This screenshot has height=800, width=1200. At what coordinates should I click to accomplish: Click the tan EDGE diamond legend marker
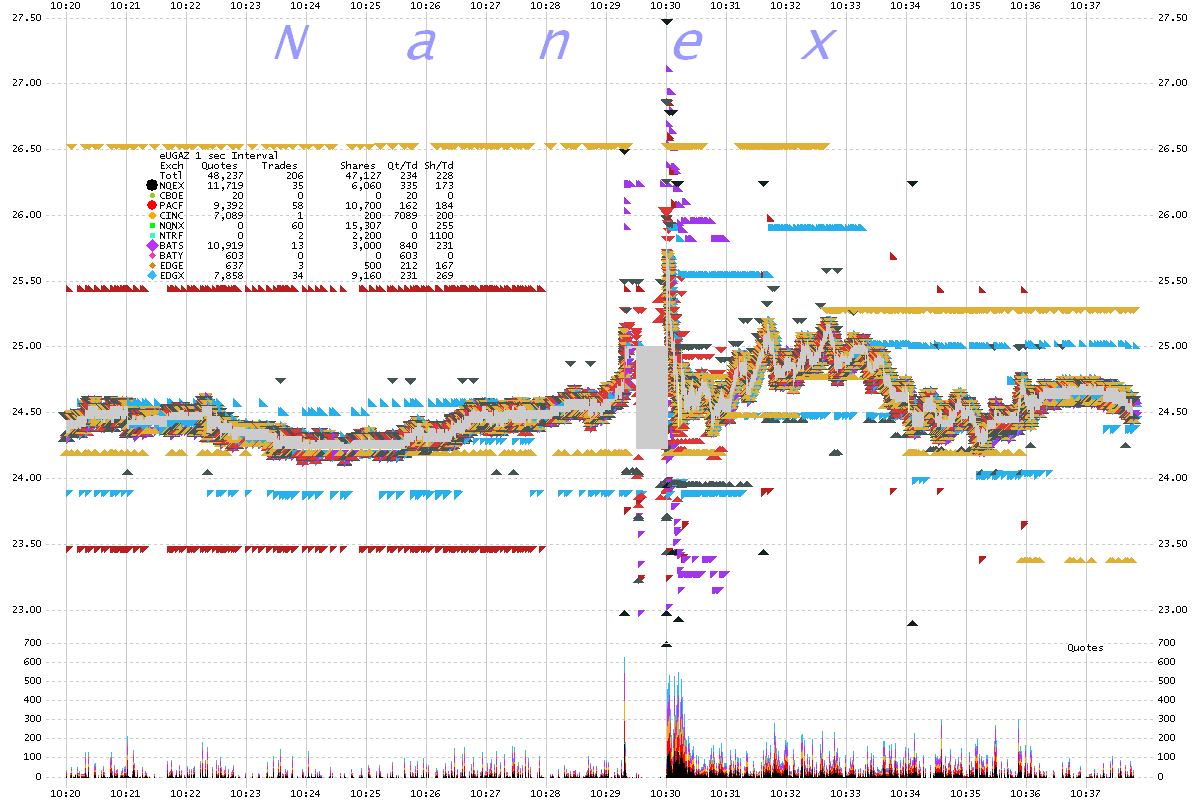[x=151, y=265]
